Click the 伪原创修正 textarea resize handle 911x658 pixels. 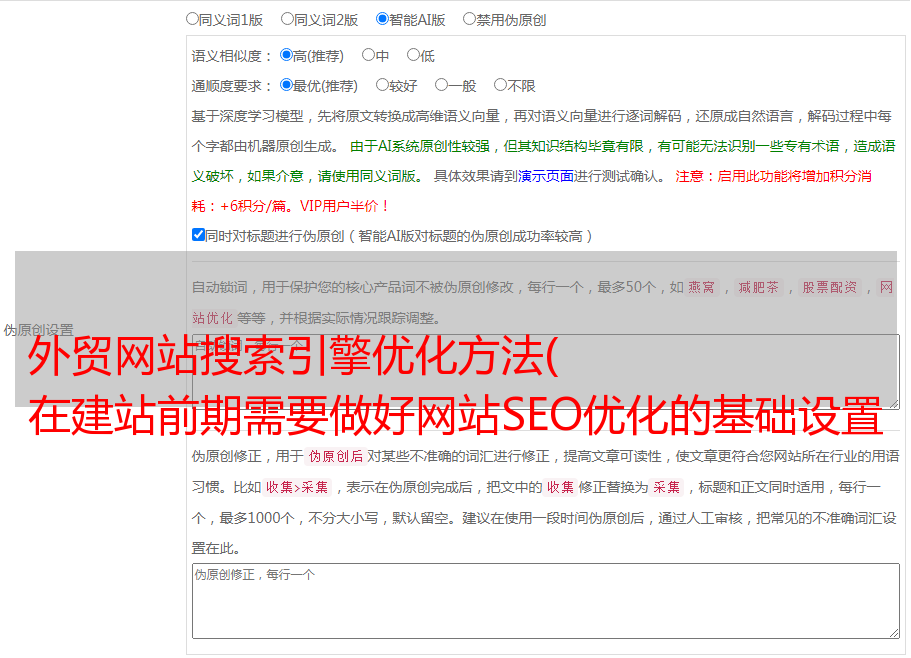pos(894,633)
